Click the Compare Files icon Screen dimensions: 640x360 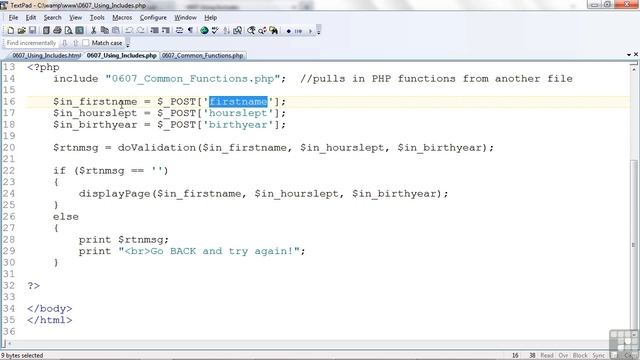(237, 30)
